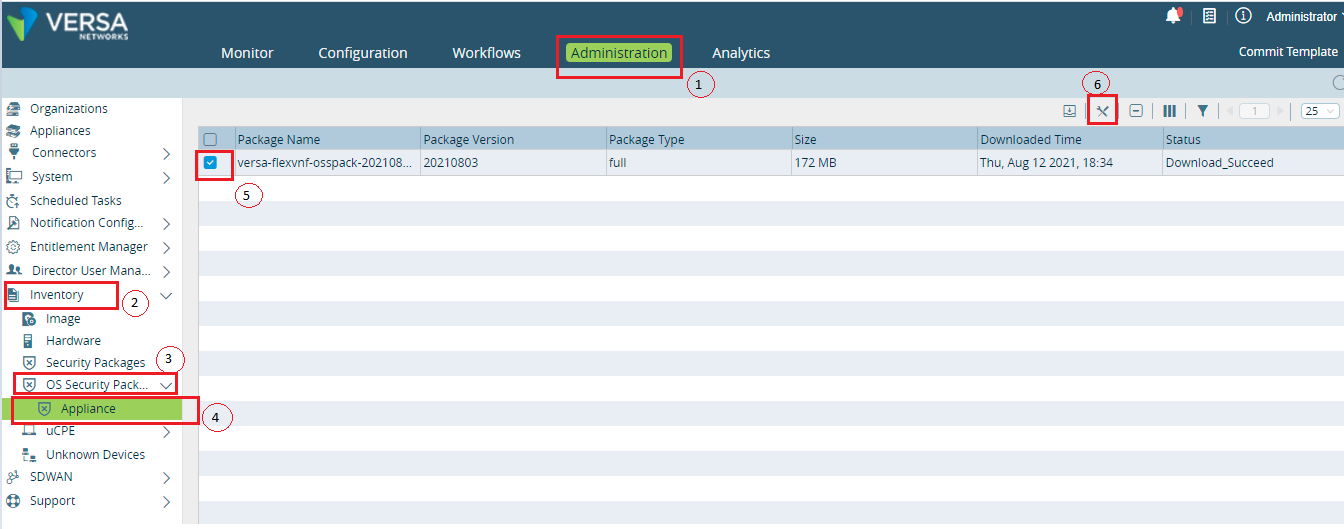Uncheck the versa-flexvnf-osspack row checkbox

tap(210, 162)
